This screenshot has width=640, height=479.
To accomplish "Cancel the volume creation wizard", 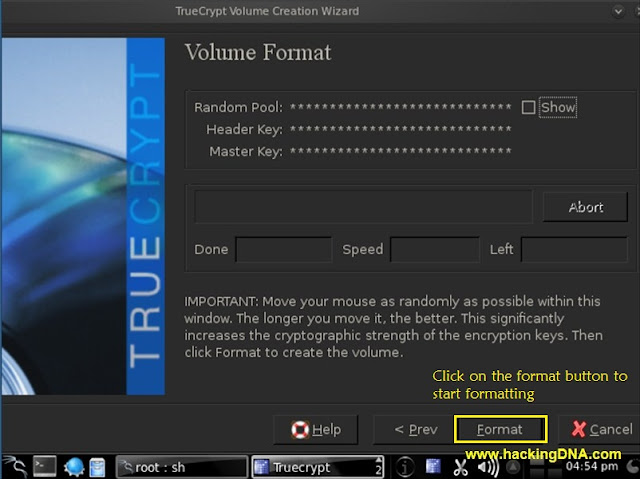I will pos(600,429).
